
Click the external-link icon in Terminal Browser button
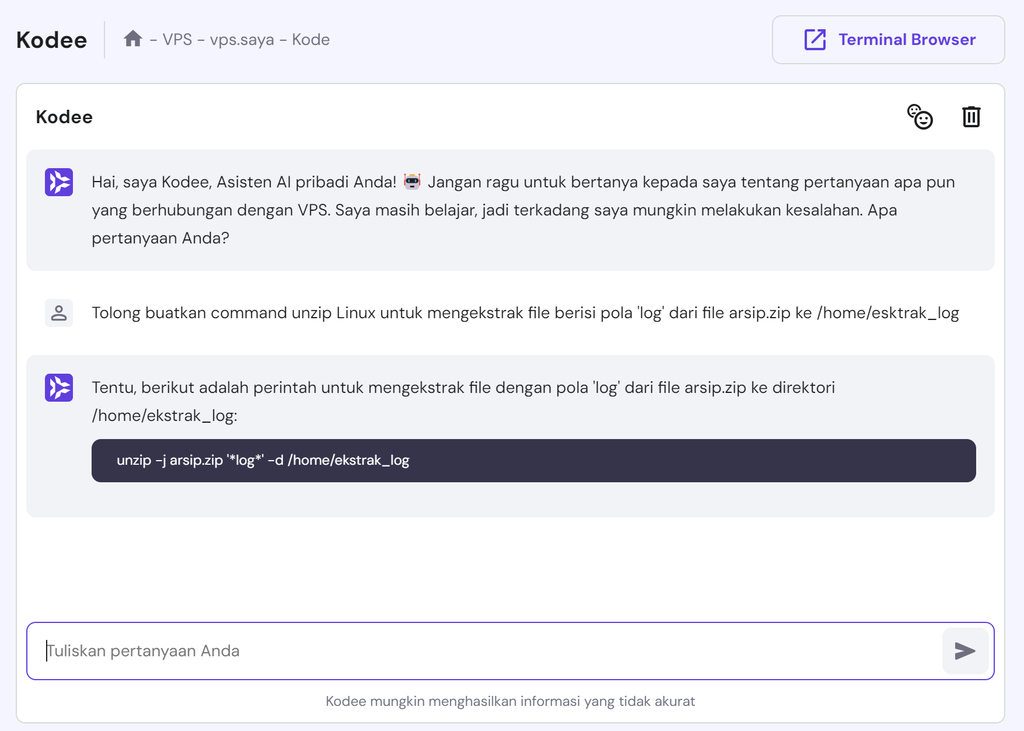point(816,39)
